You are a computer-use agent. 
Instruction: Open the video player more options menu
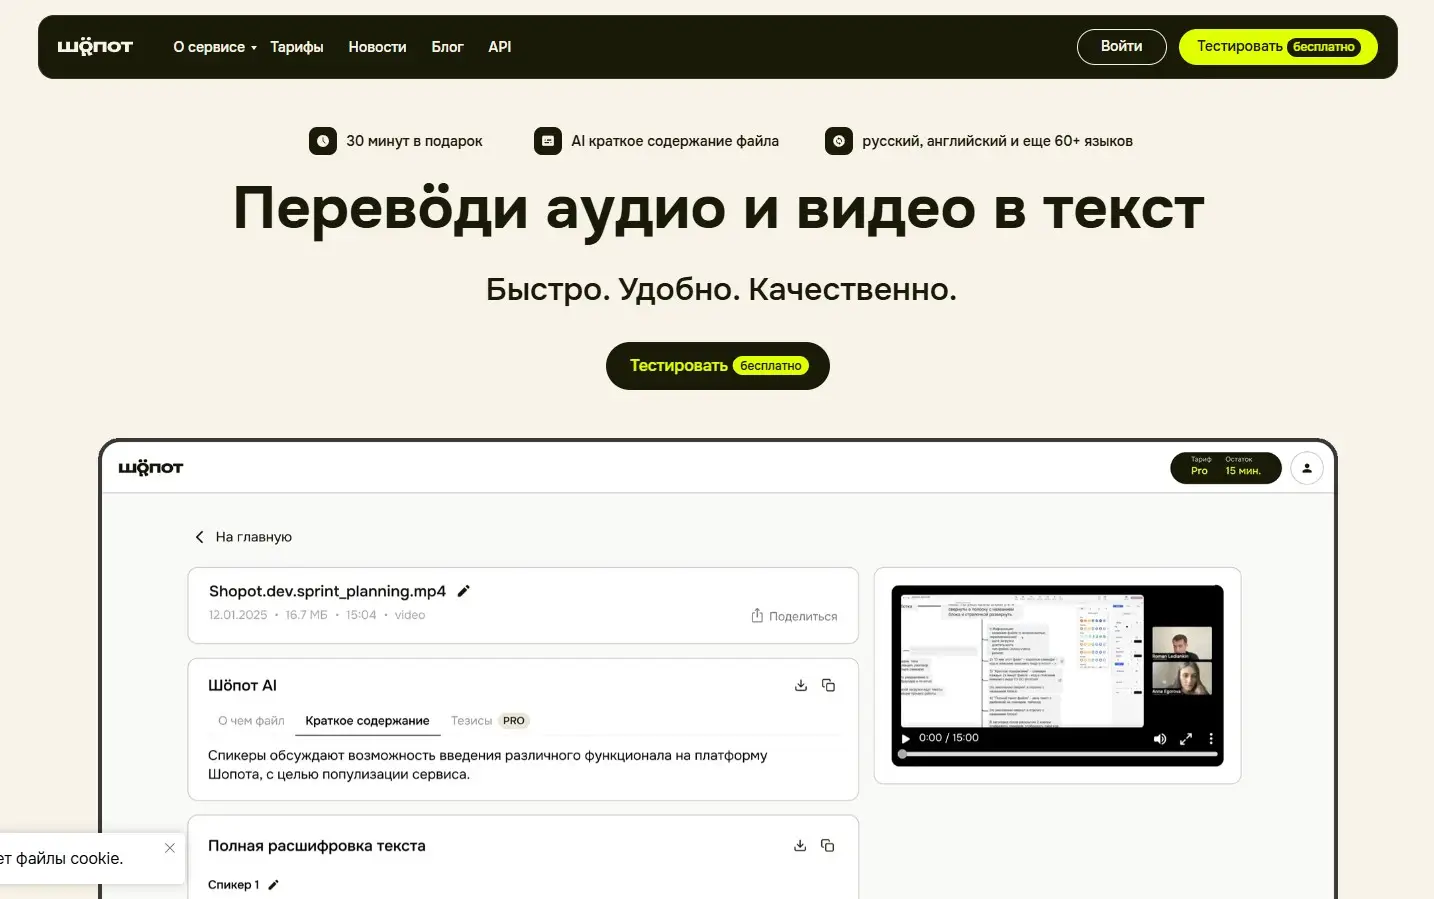(1211, 739)
